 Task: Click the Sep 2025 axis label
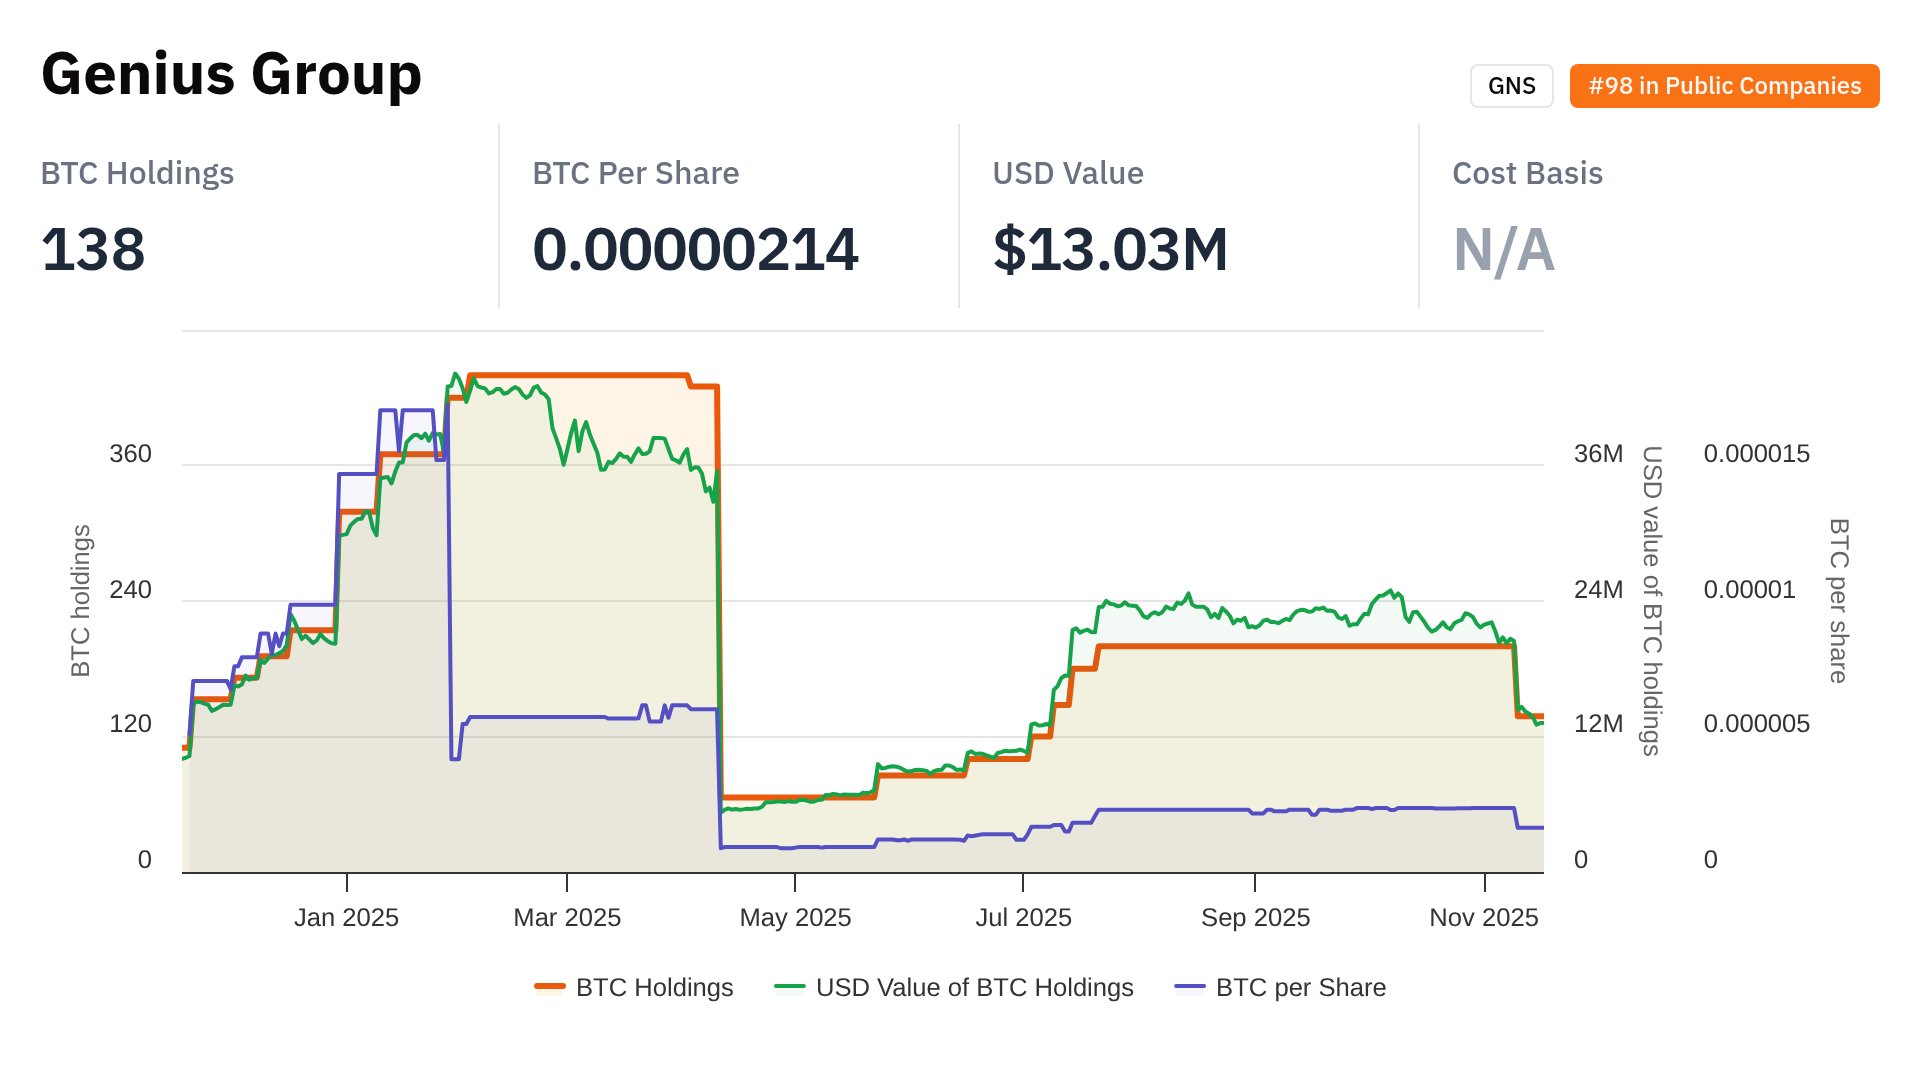tap(1255, 917)
